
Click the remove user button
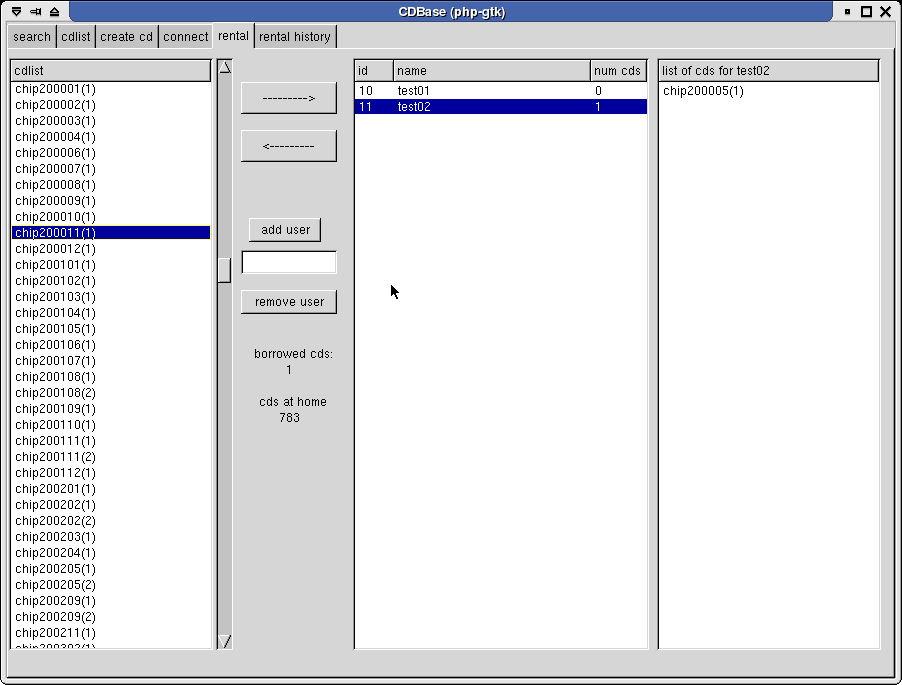(x=289, y=302)
